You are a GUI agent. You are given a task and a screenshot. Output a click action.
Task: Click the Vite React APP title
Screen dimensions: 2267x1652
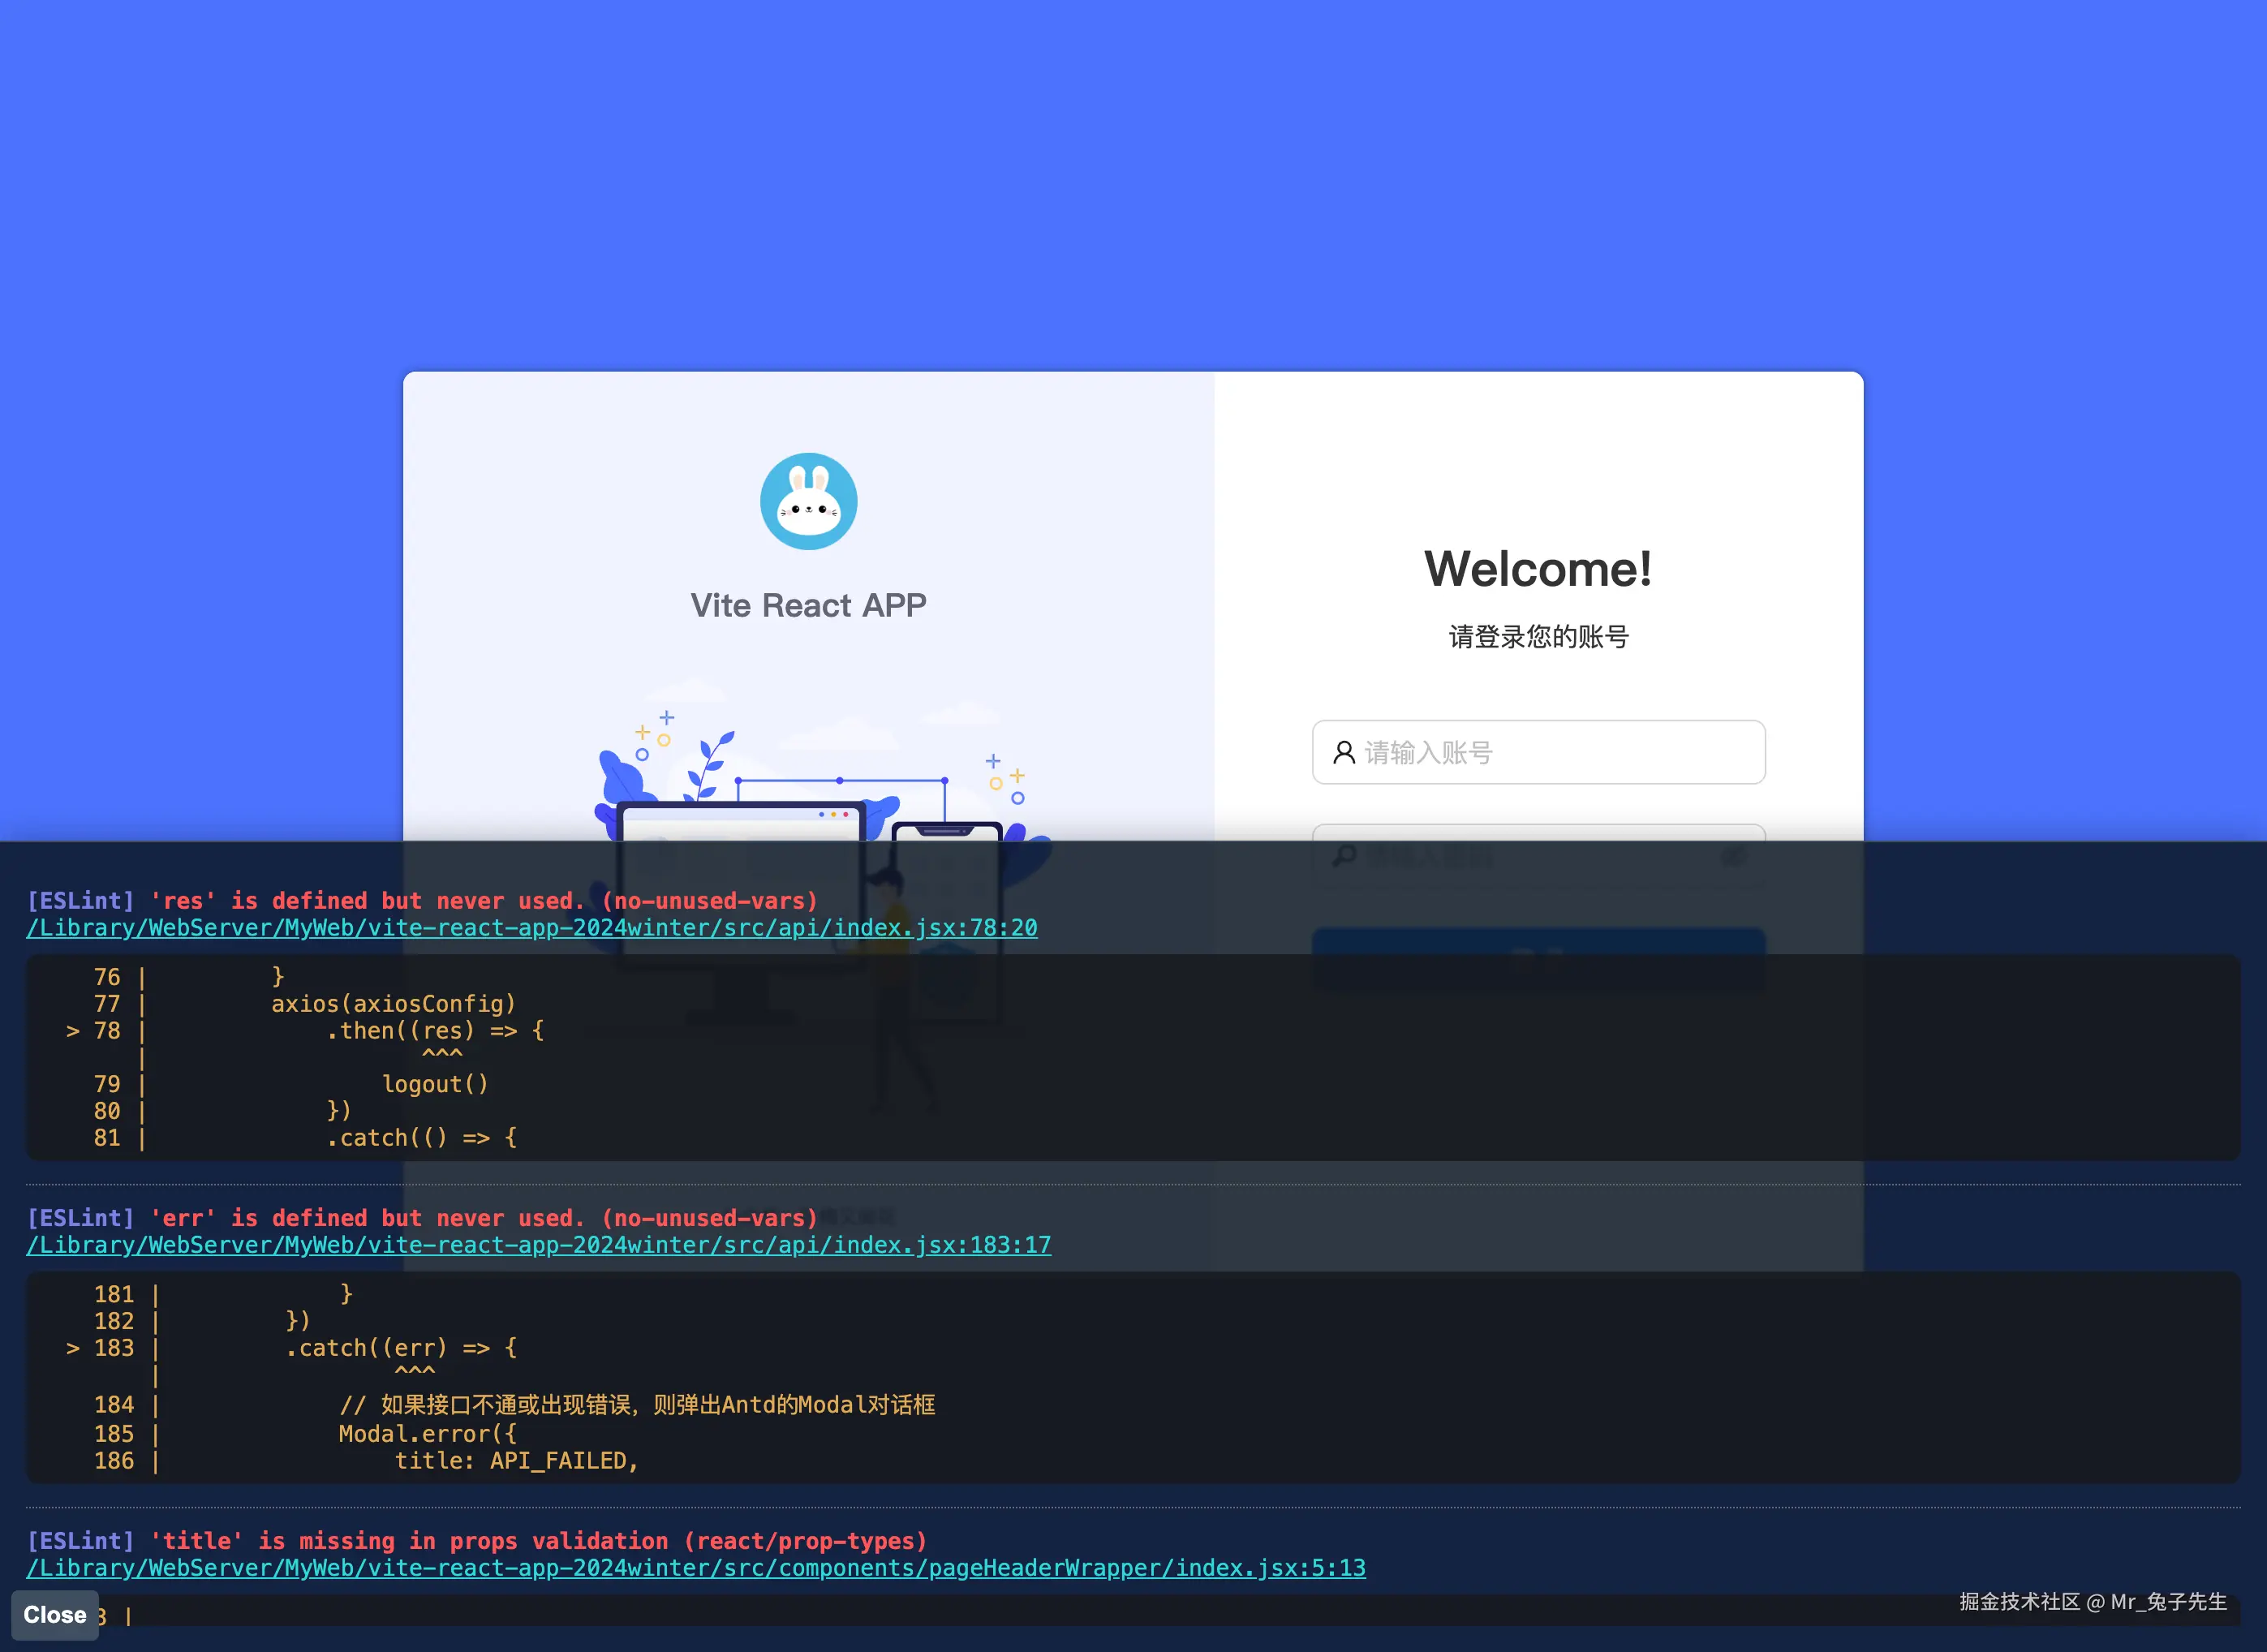[x=808, y=605]
